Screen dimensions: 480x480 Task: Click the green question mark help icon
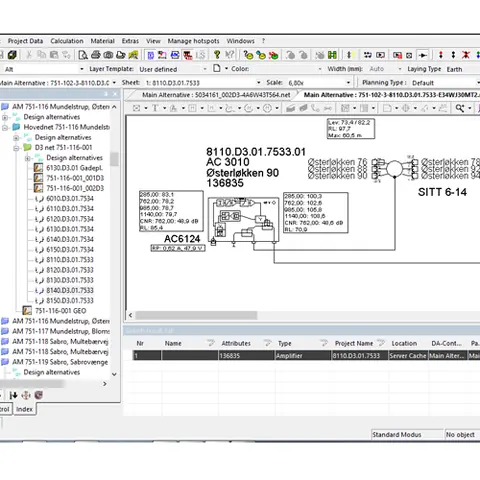tap(217, 55)
